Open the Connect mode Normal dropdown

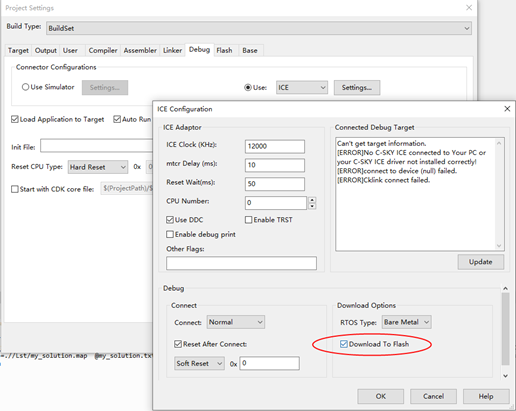tap(236, 322)
